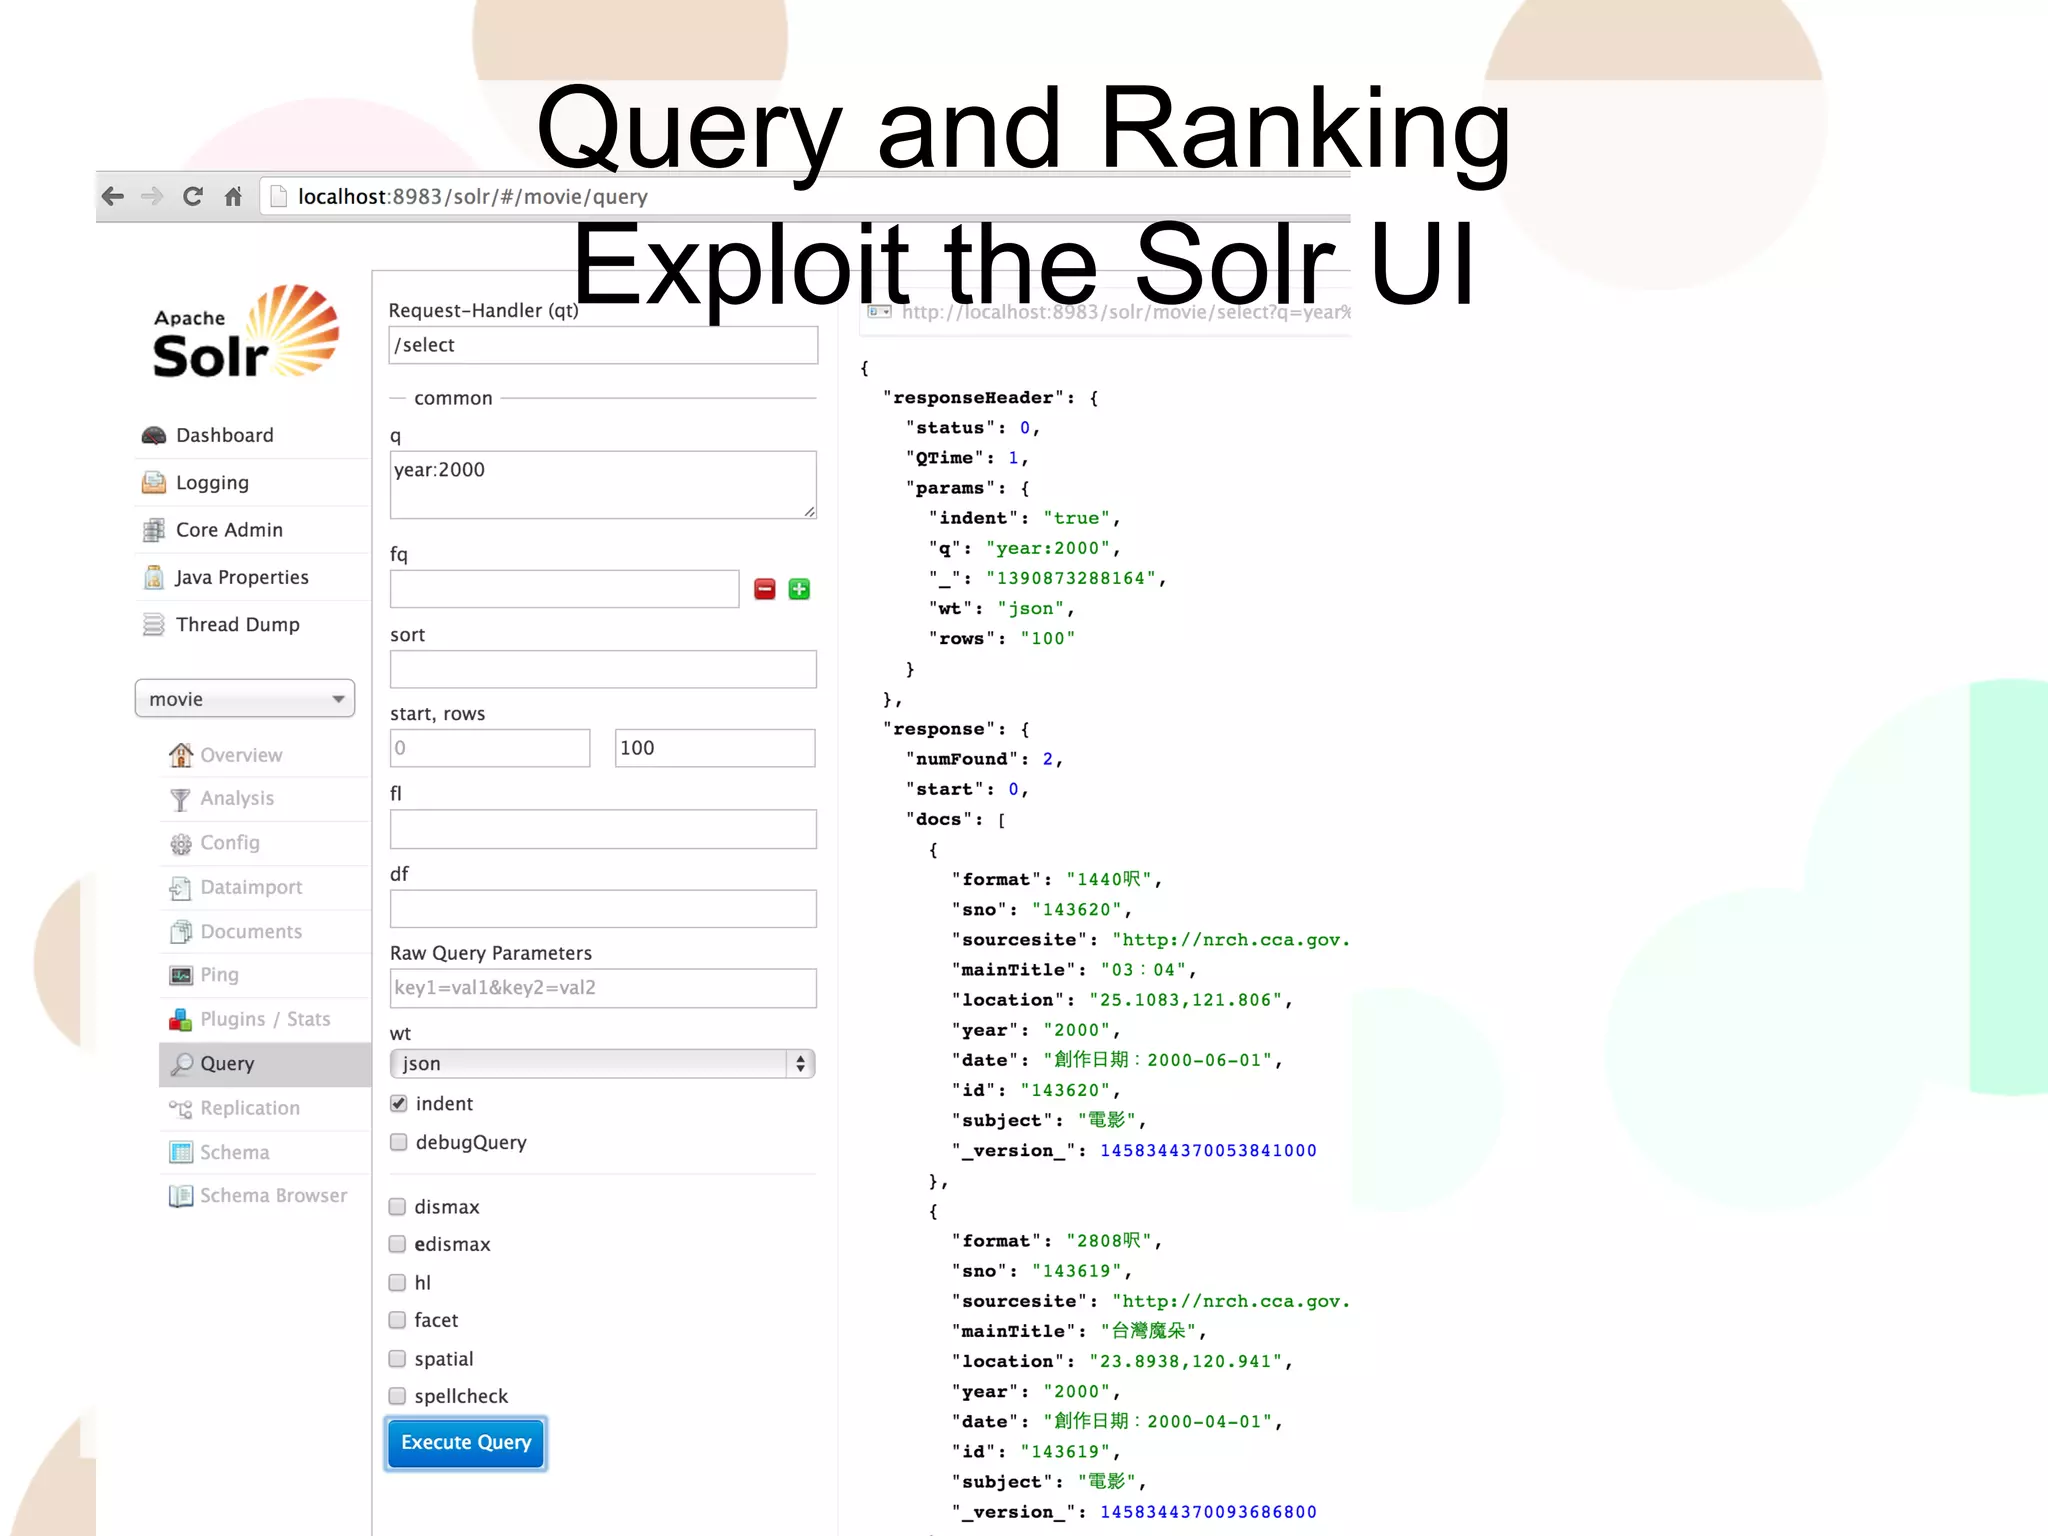Click the Ping monitor icon
Image resolution: width=2048 pixels, height=1536 pixels.
181,975
